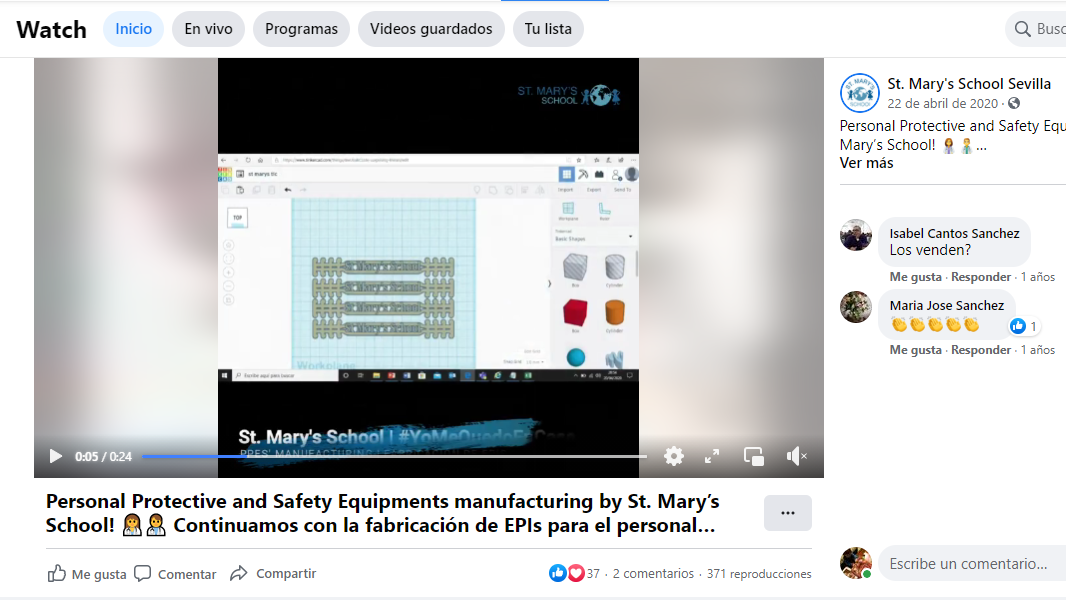Image resolution: width=1066 pixels, height=600 pixels.
Task: Click the search field in Watch
Action: point(1035,29)
